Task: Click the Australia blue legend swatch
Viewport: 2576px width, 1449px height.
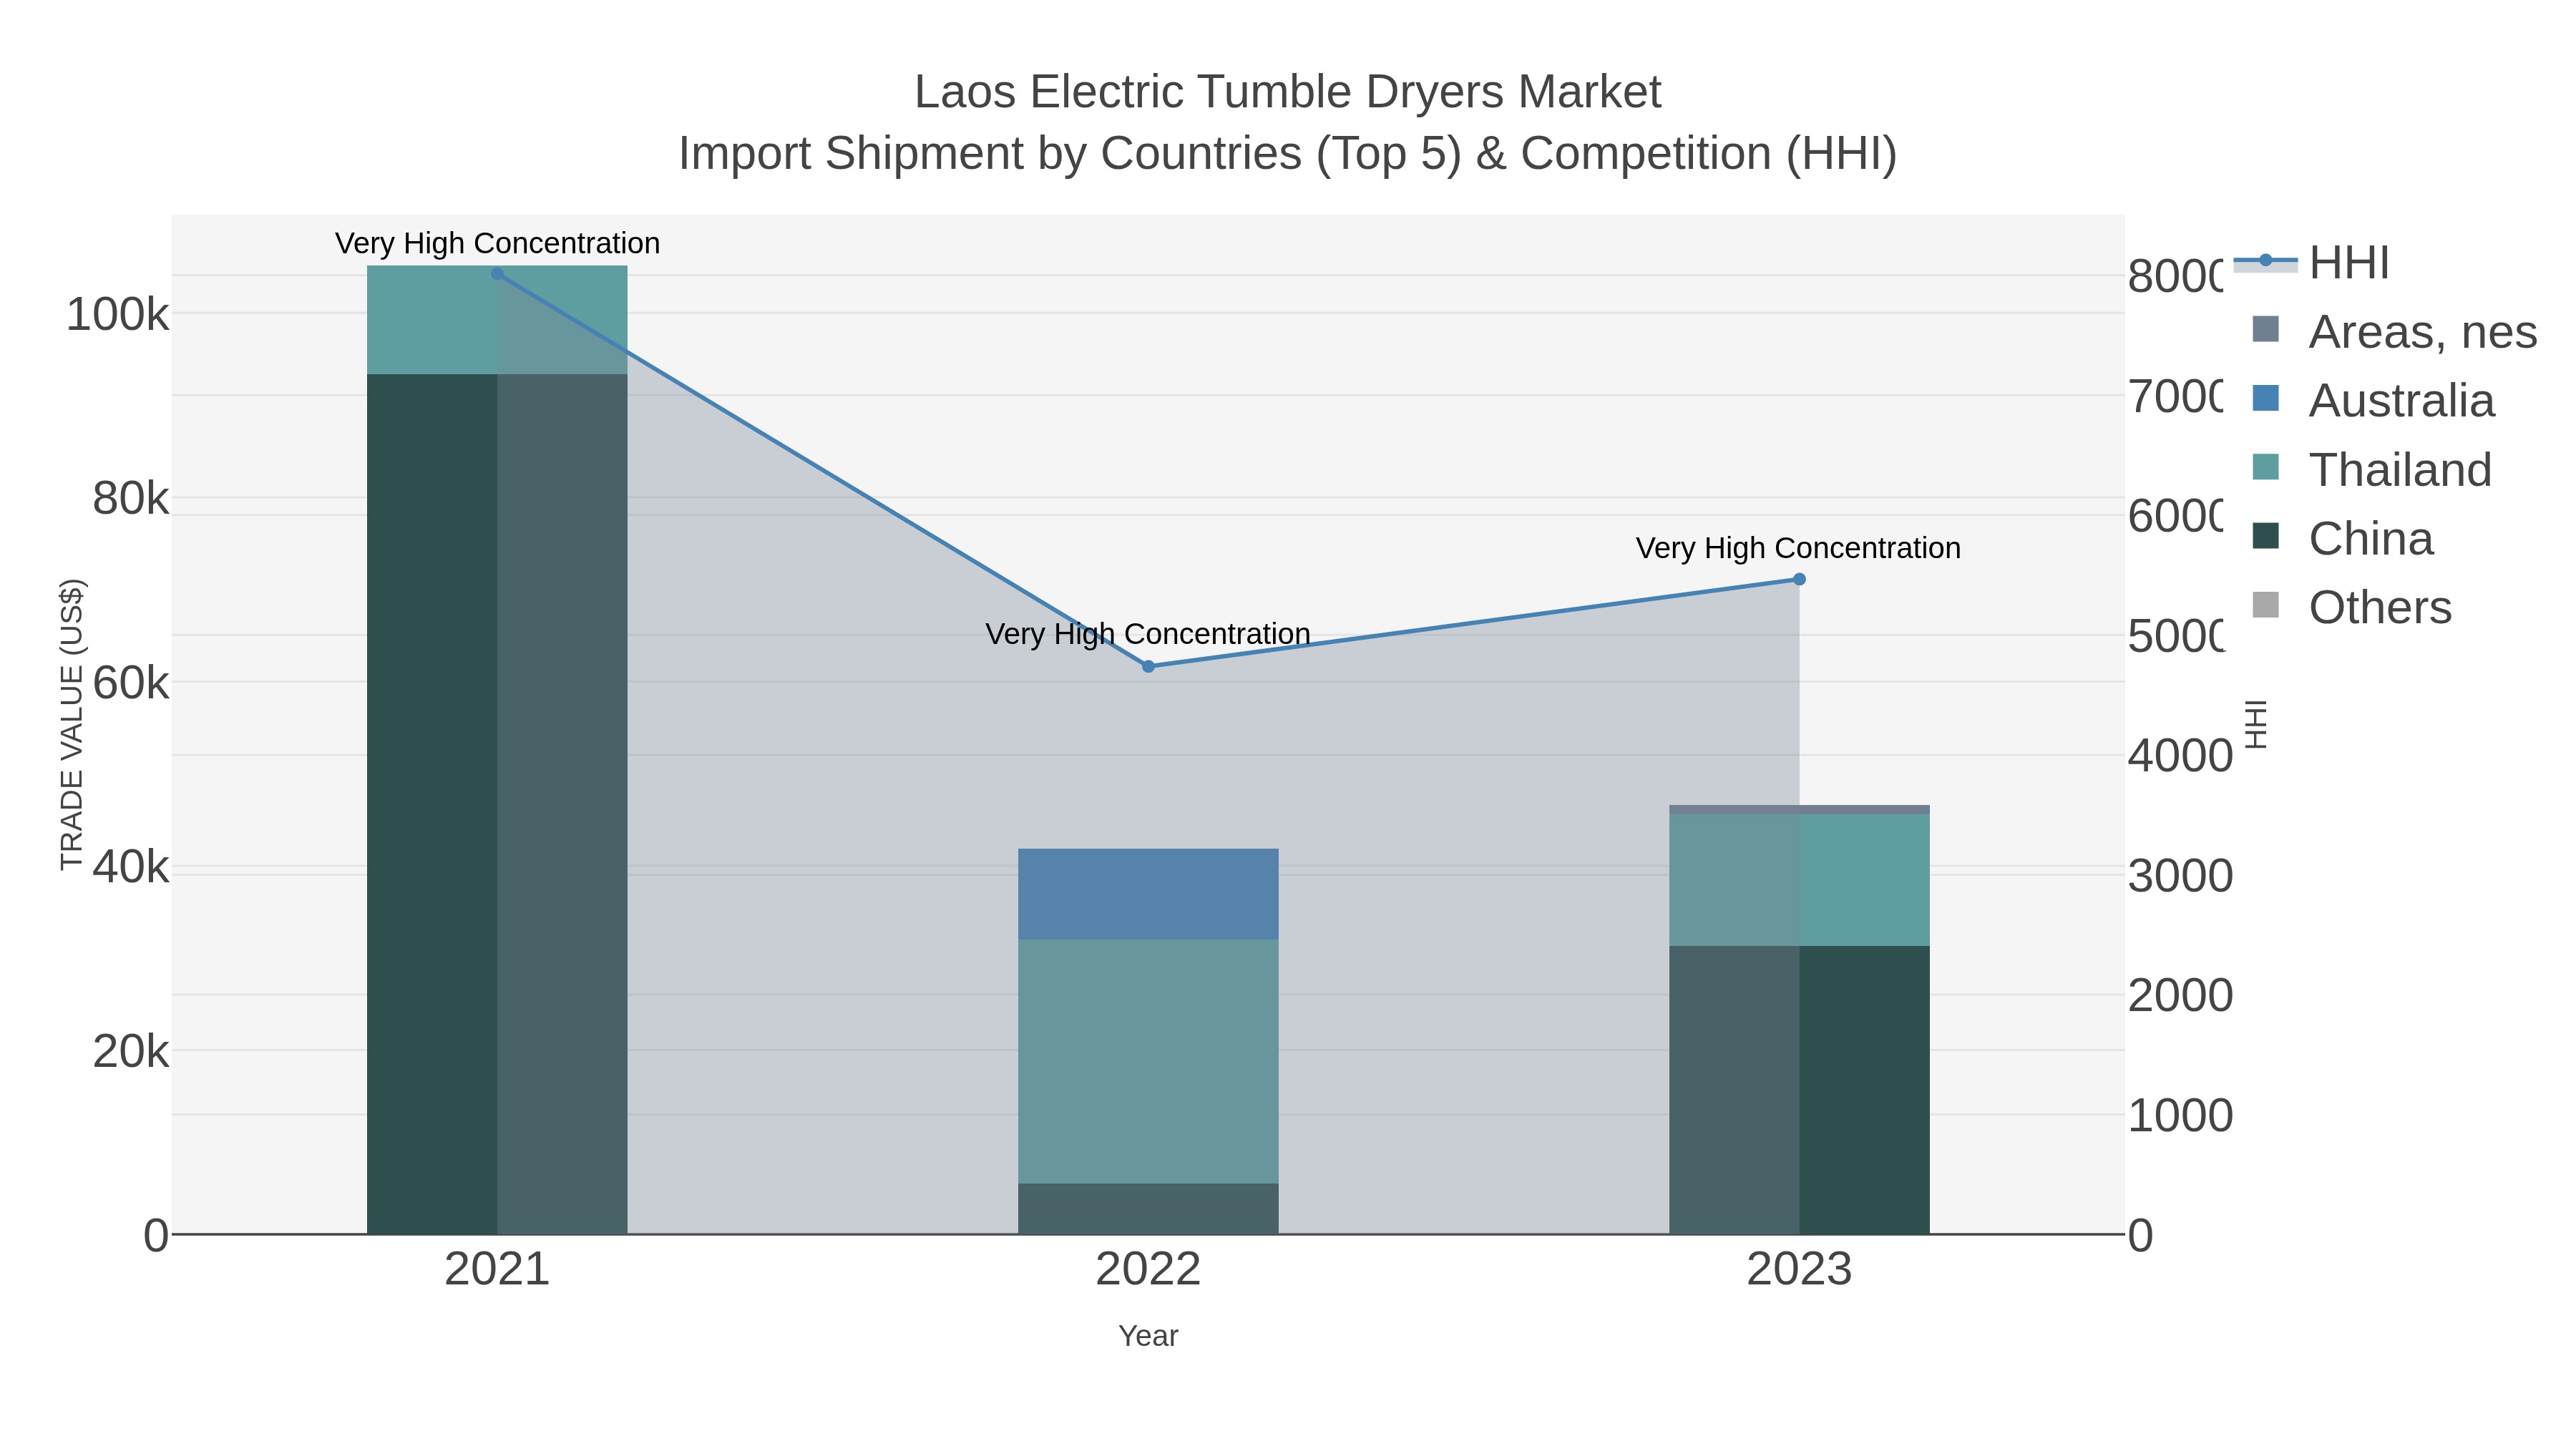Action: tap(2265, 398)
